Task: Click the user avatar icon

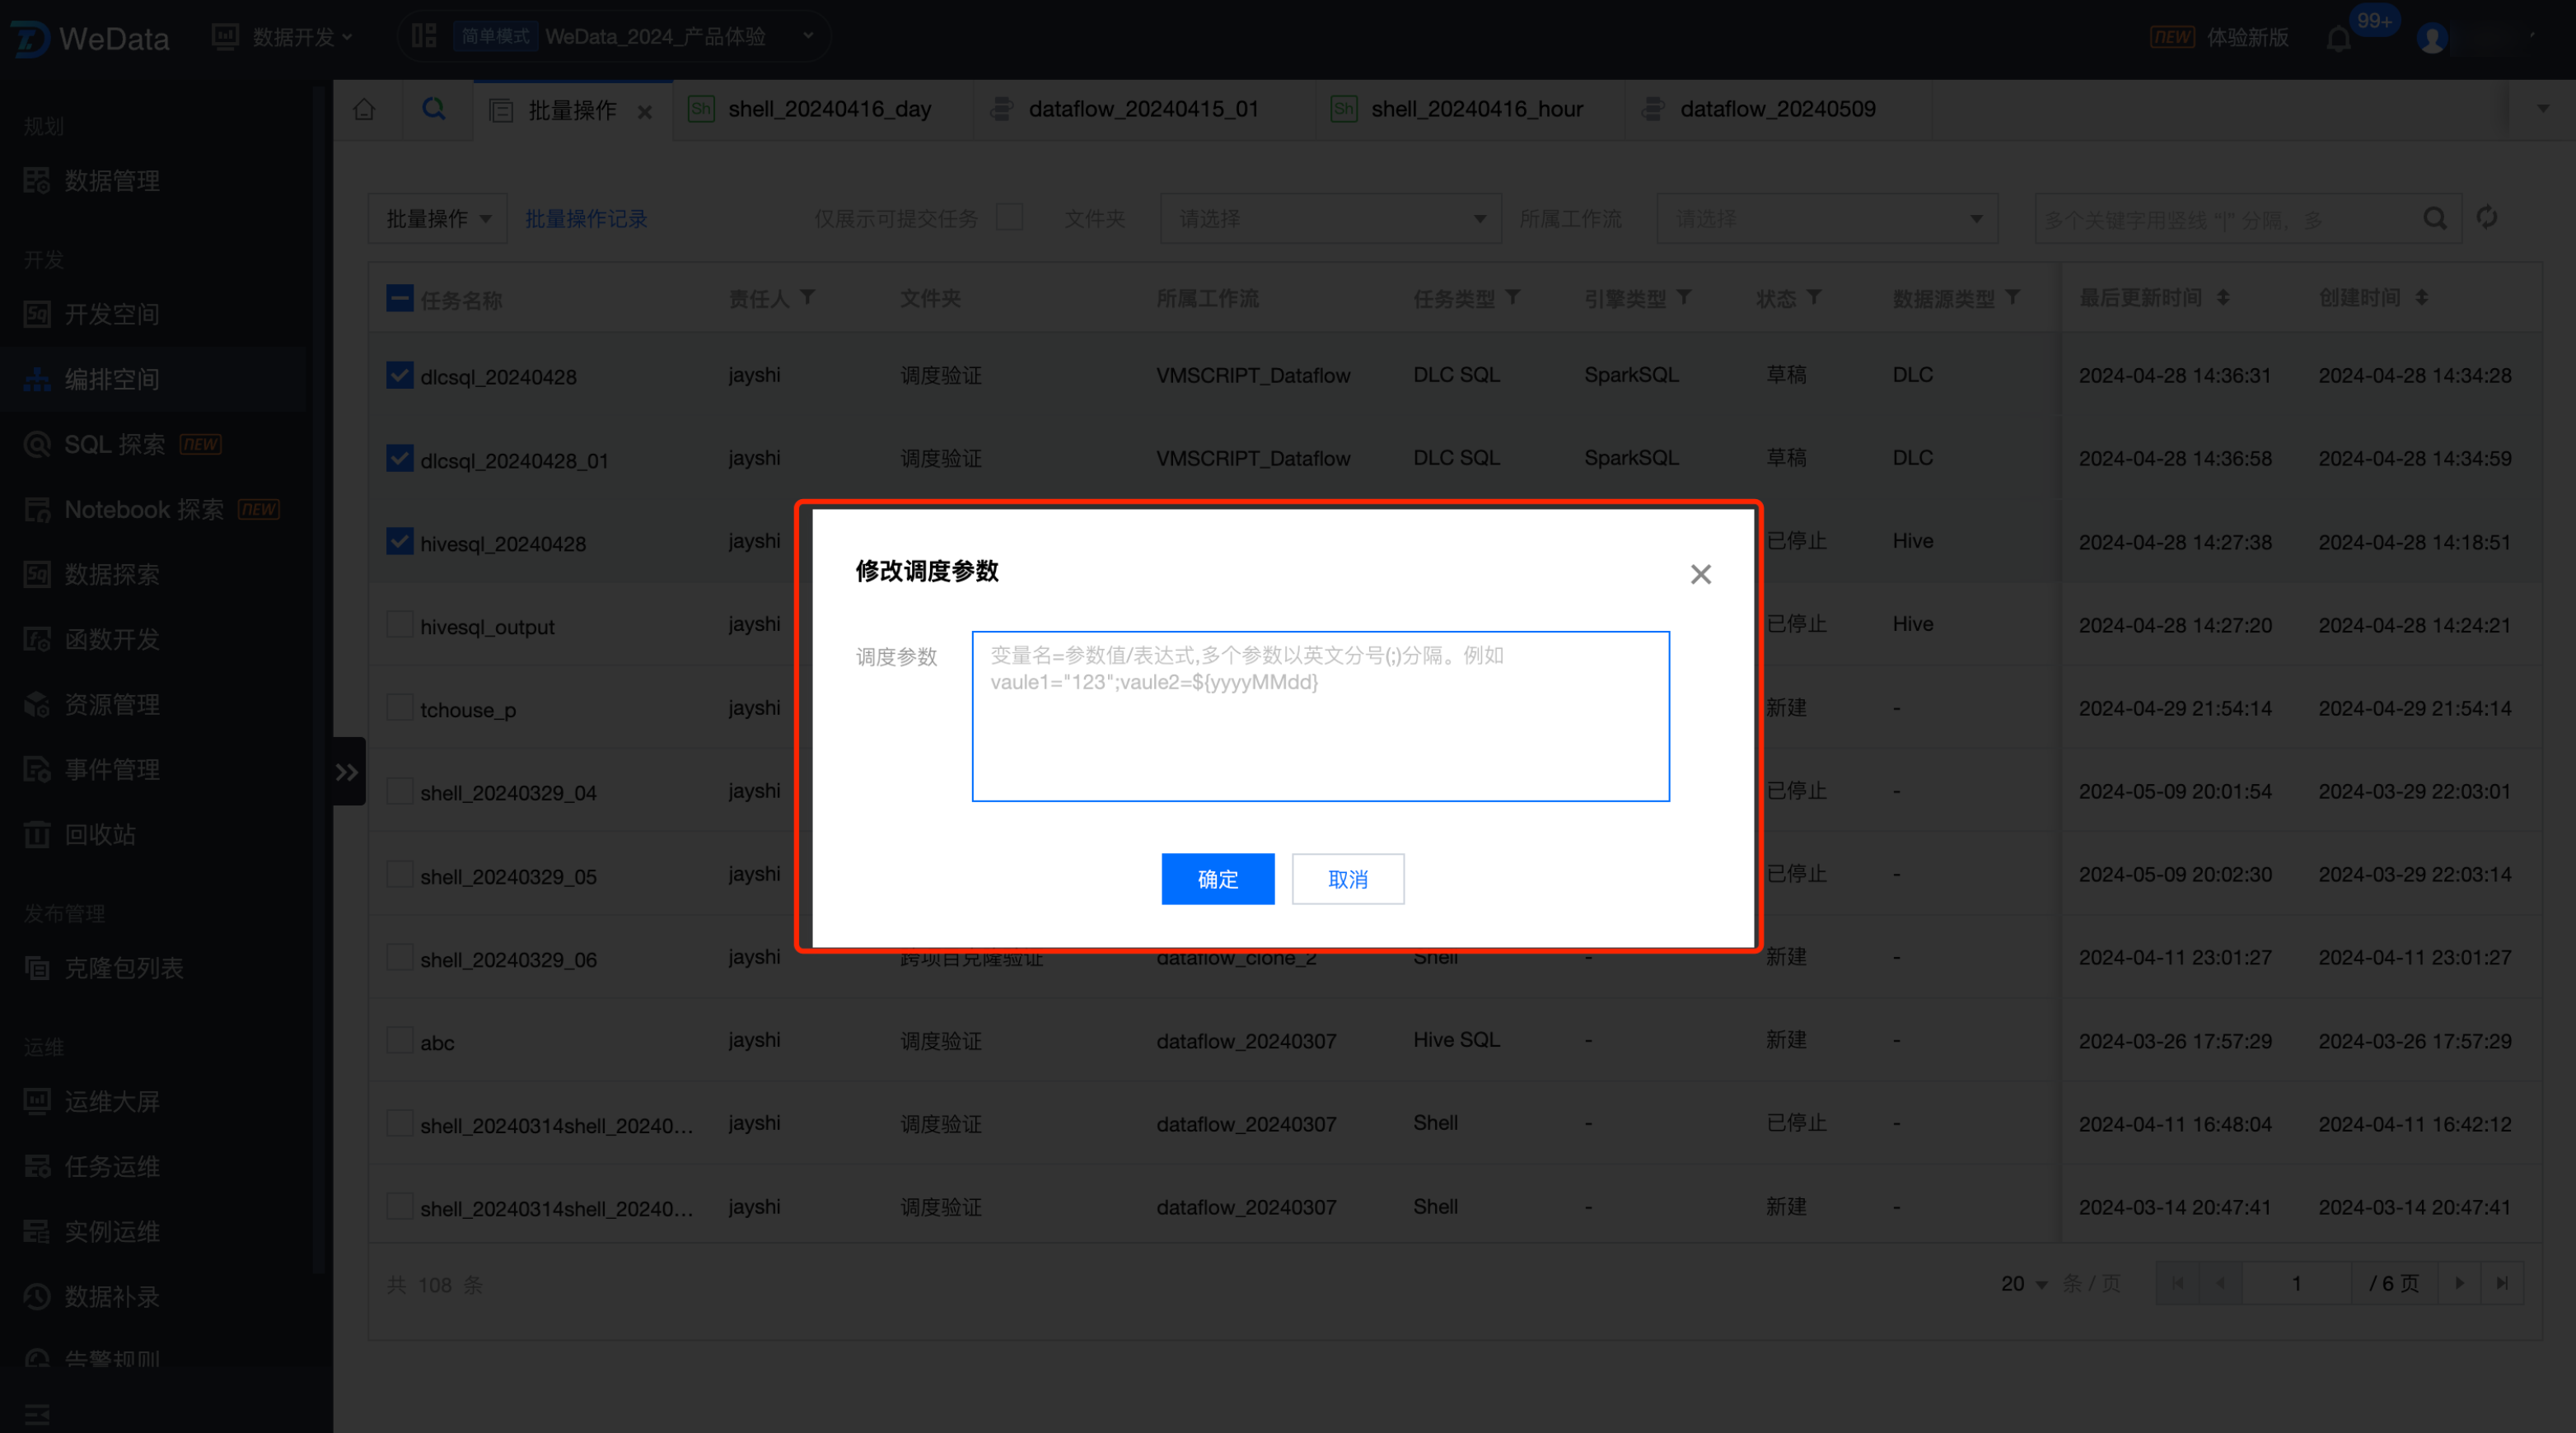Action: pos(2431,39)
